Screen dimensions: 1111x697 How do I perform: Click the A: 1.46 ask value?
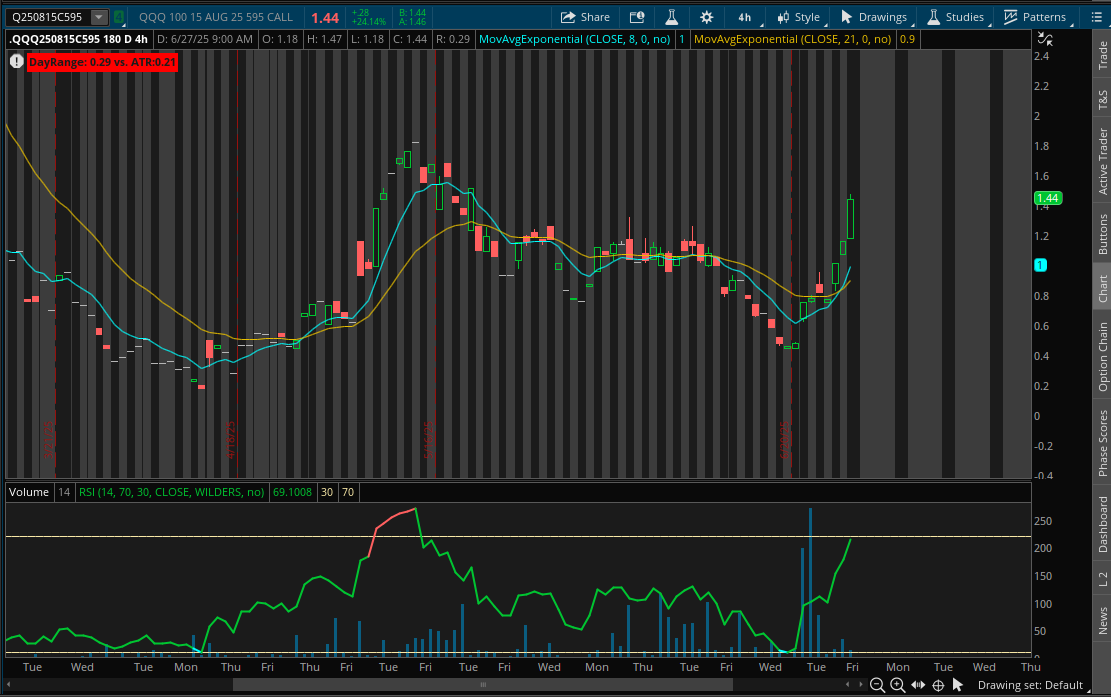412,22
